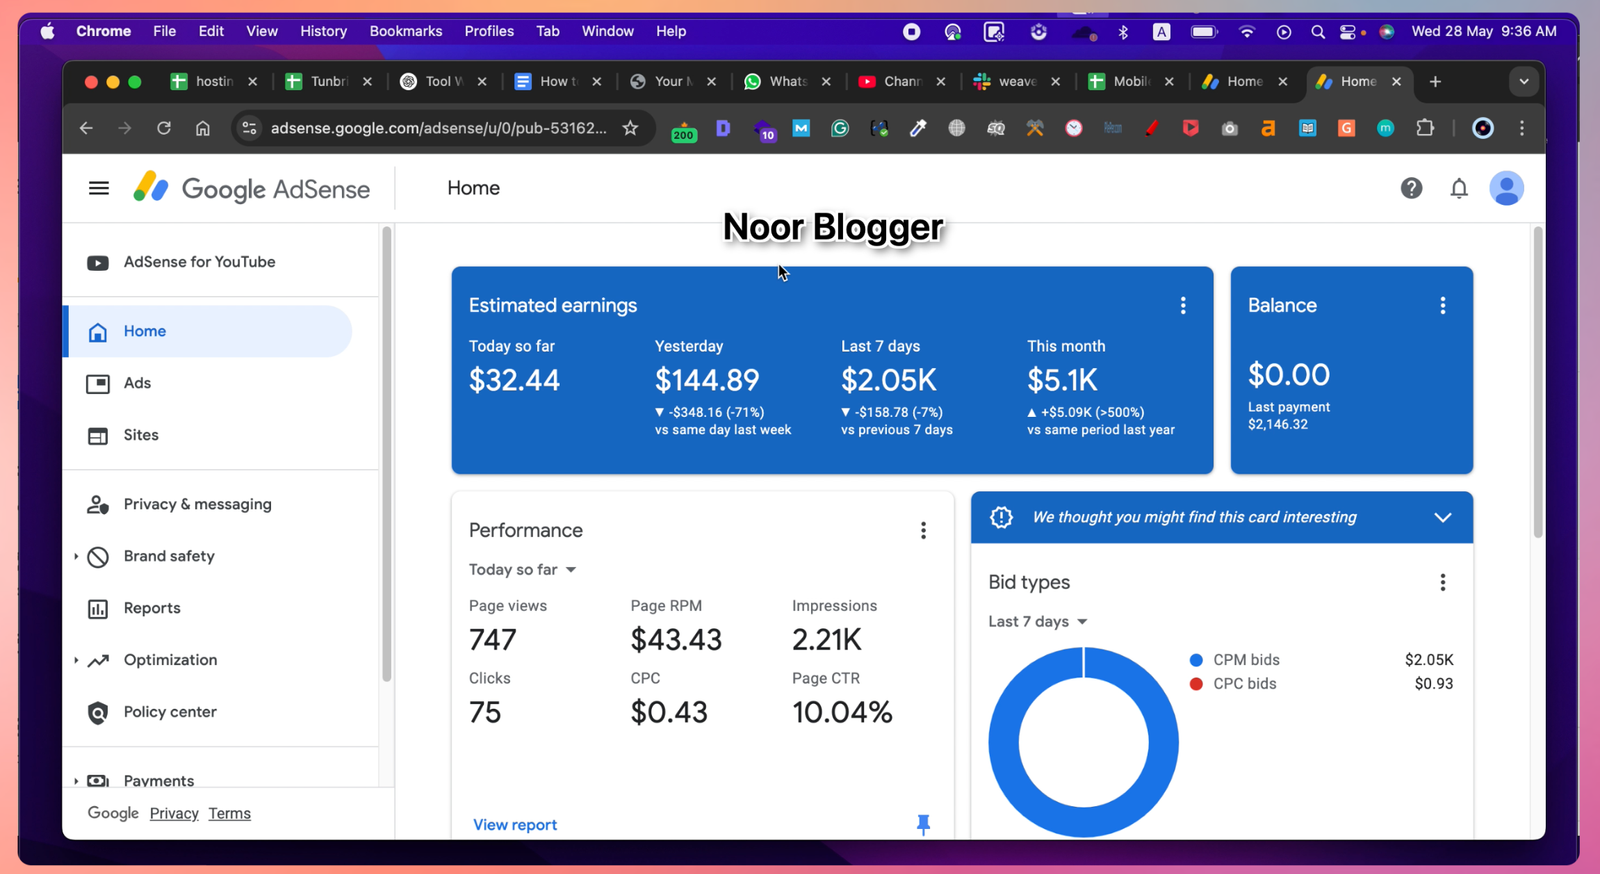Image resolution: width=1600 pixels, height=874 pixels.
Task: Open Chrome three-dot menu
Action: point(1522,128)
